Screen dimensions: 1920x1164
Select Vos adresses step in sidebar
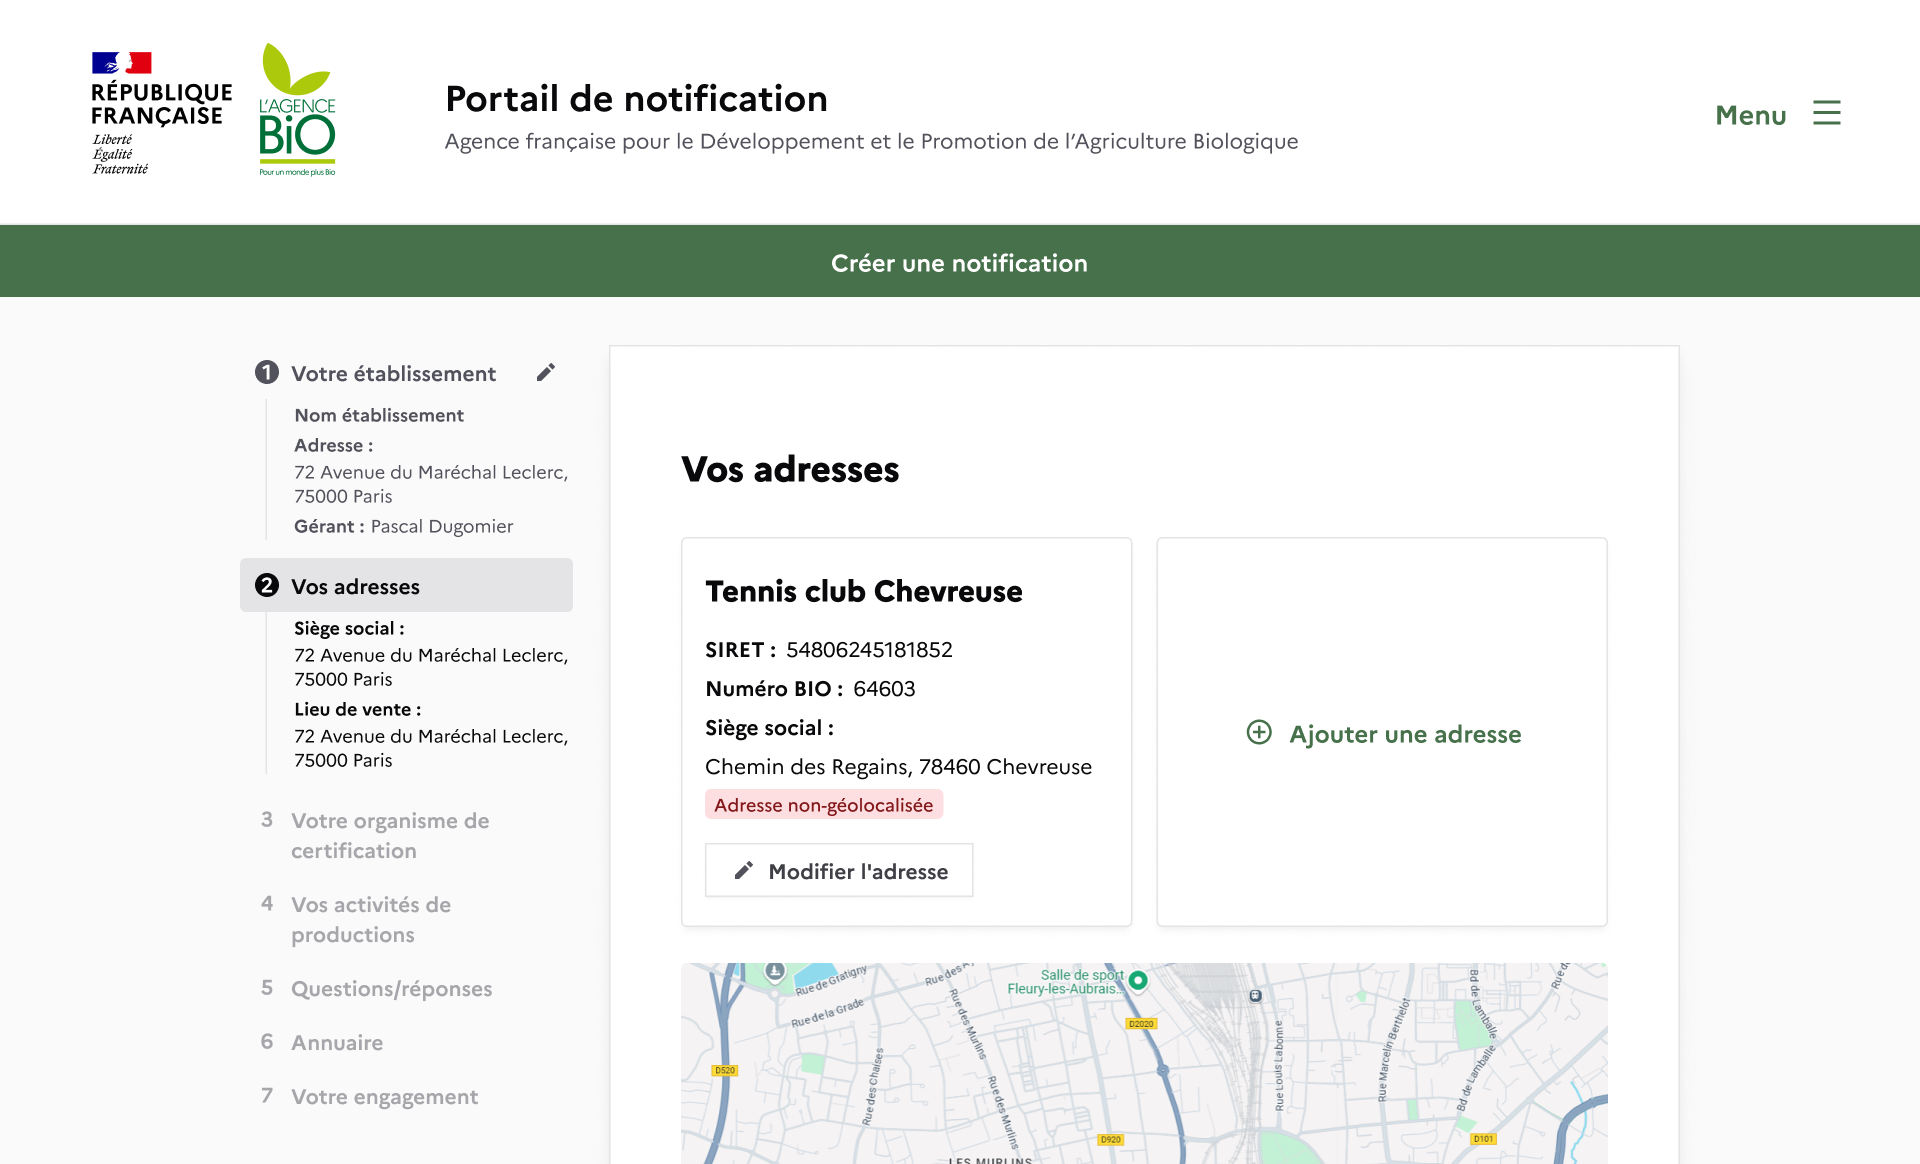click(x=355, y=587)
